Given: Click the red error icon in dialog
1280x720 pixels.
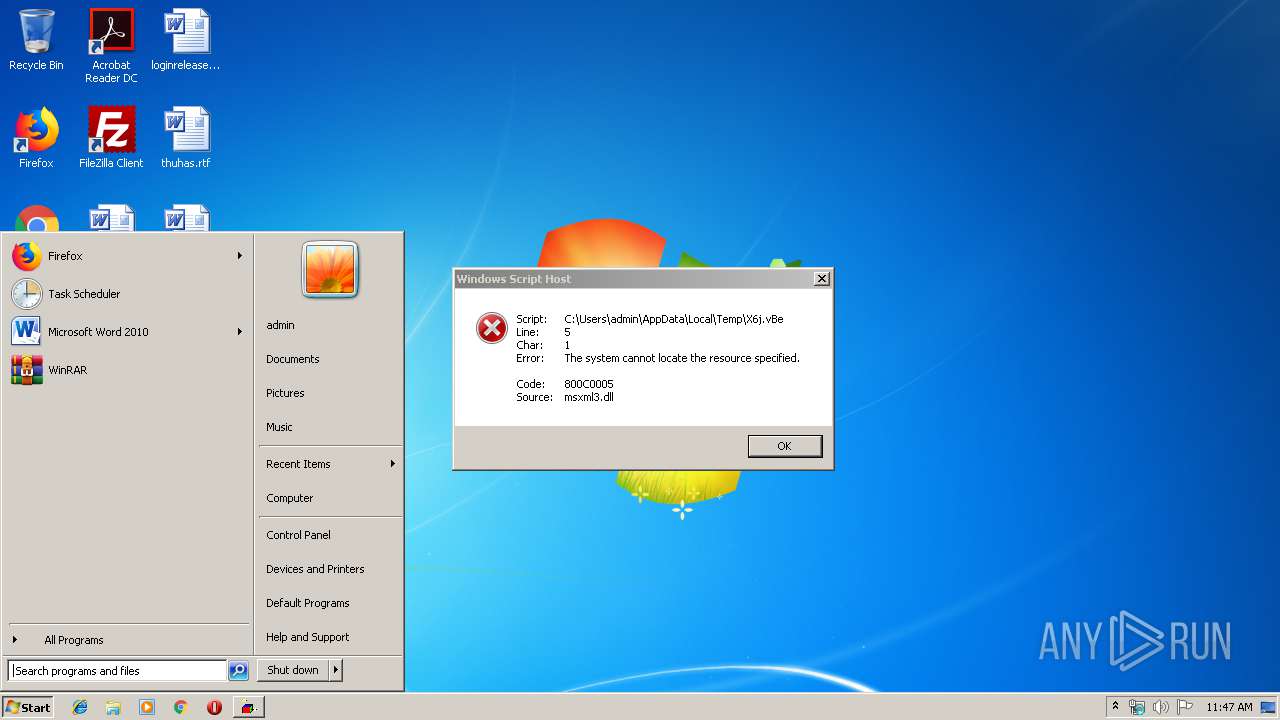Looking at the screenshot, I should coord(491,328).
